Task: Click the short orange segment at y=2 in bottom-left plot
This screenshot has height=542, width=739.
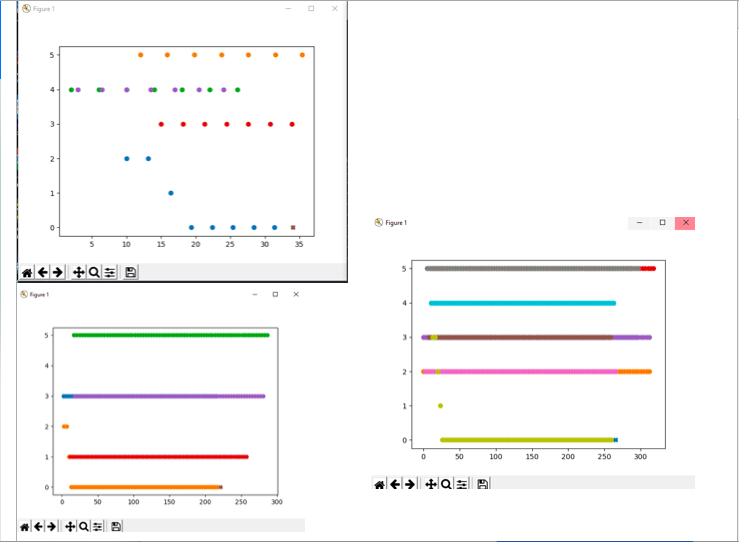Action: (66, 427)
